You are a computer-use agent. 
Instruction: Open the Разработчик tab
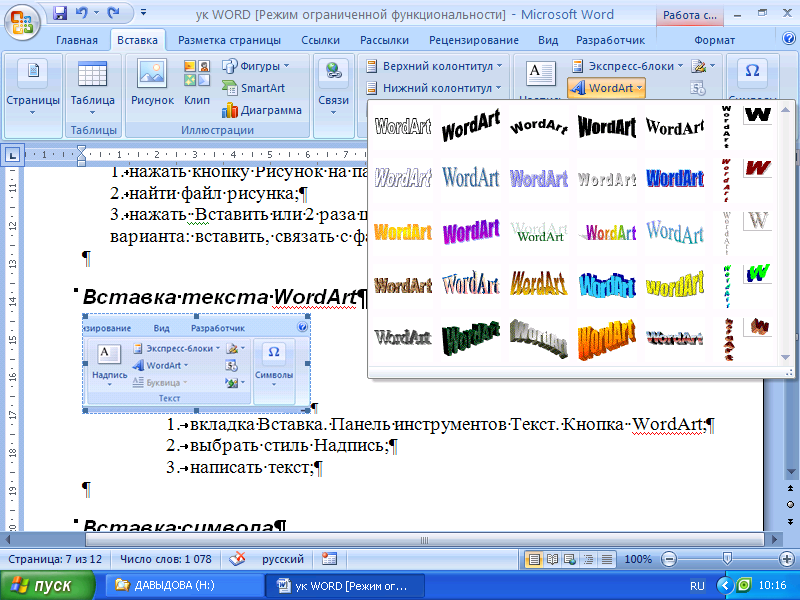tap(610, 40)
